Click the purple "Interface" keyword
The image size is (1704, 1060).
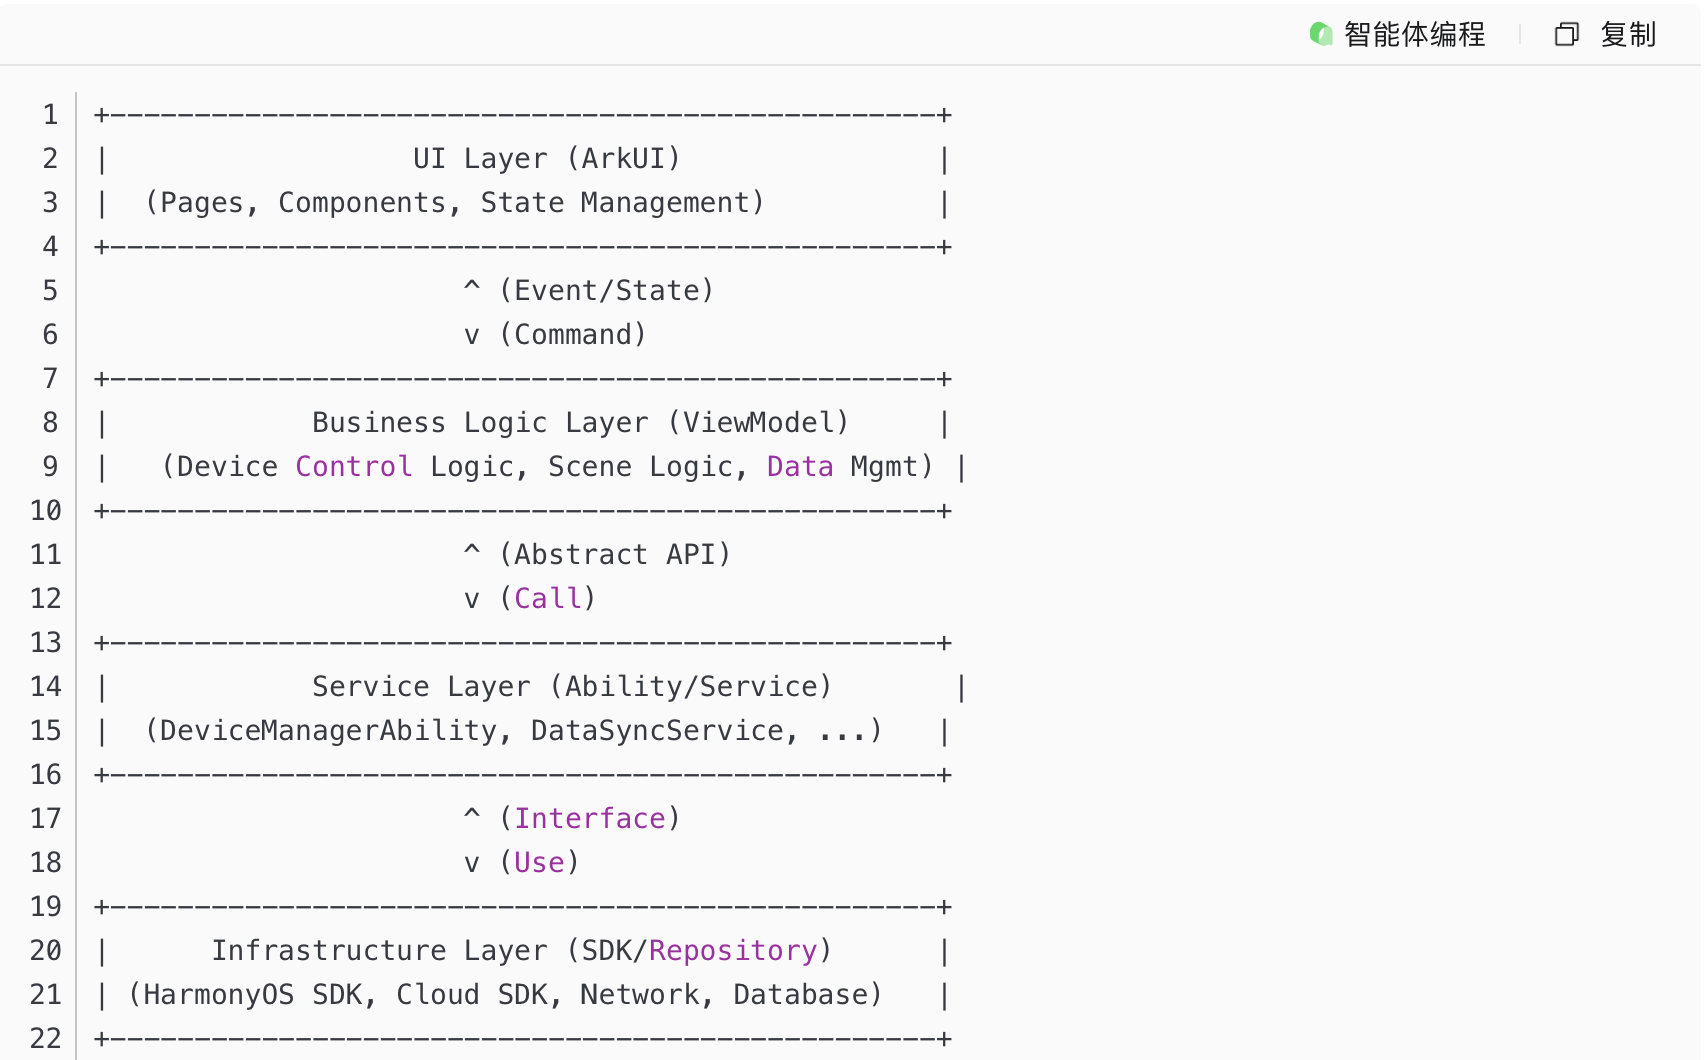(x=590, y=819)
